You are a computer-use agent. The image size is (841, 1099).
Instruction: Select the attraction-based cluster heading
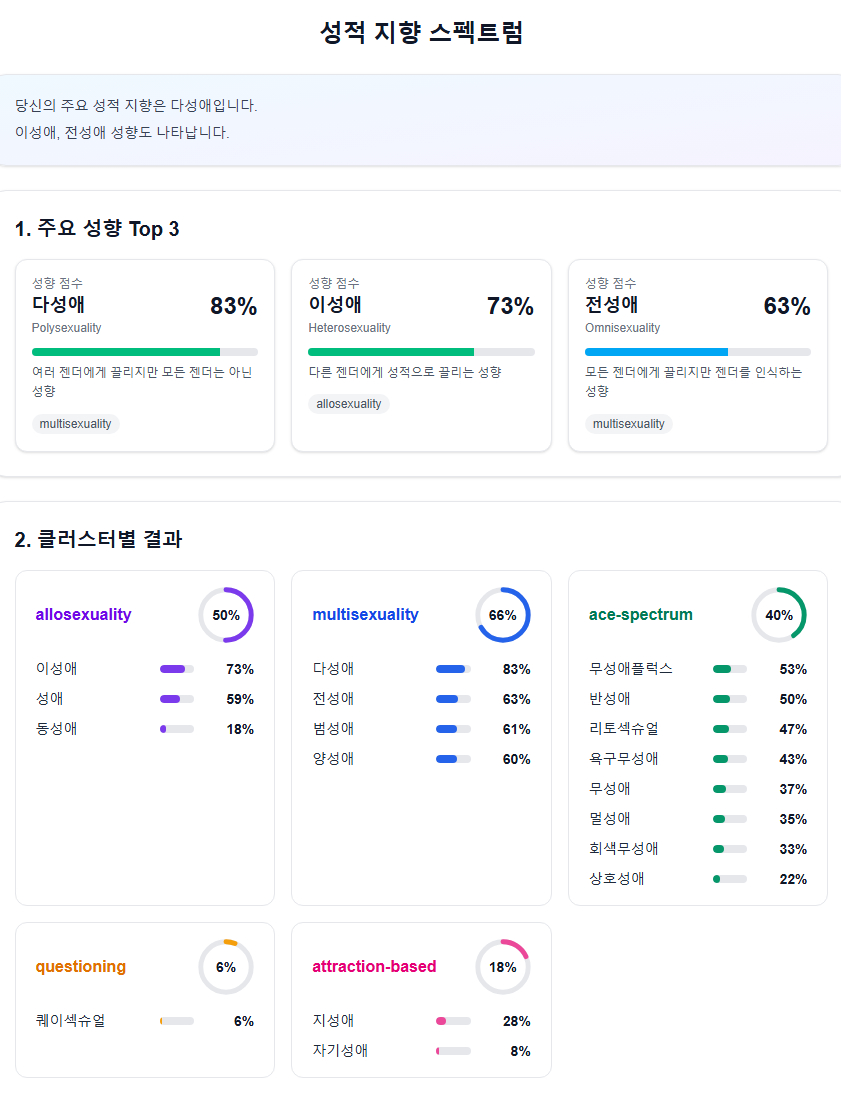point(374,967)
